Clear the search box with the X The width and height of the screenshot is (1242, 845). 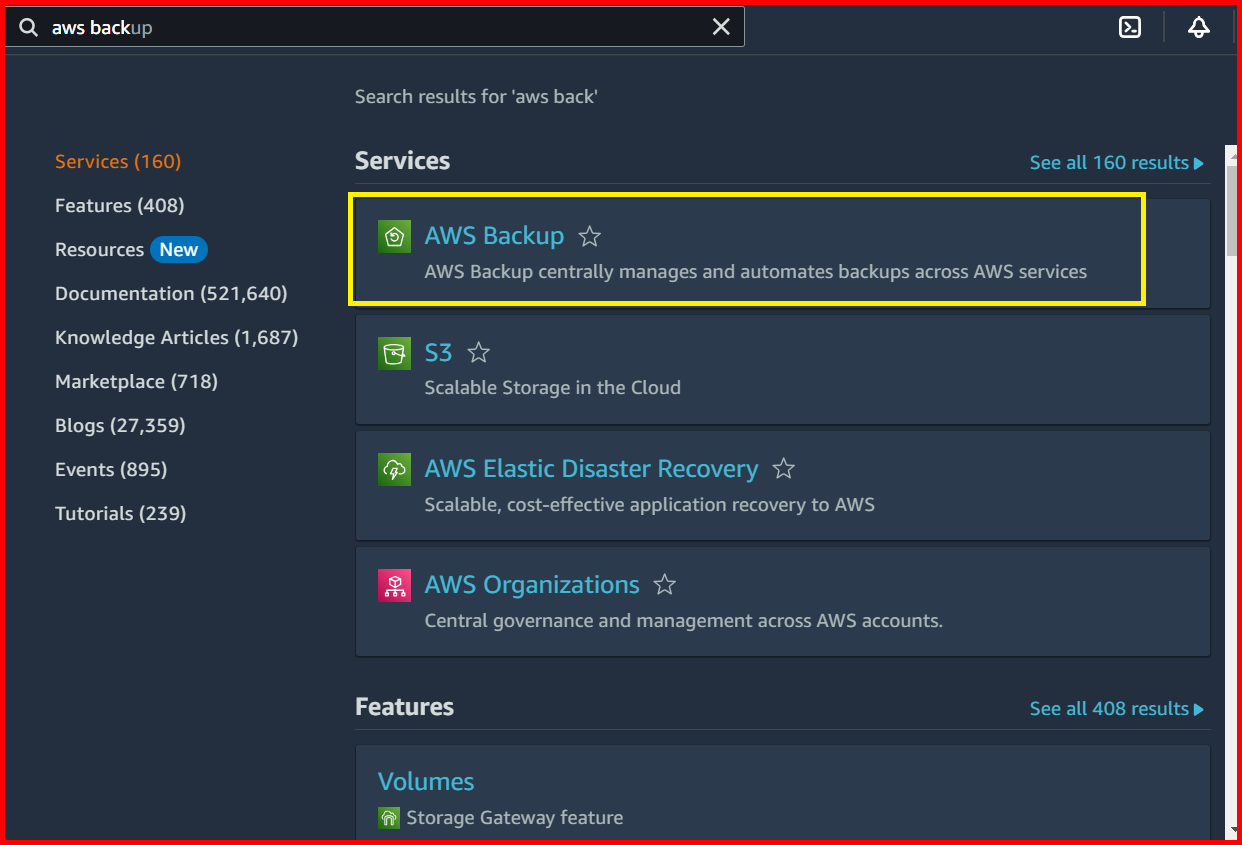pyautogui.click(x=721, y=27)
